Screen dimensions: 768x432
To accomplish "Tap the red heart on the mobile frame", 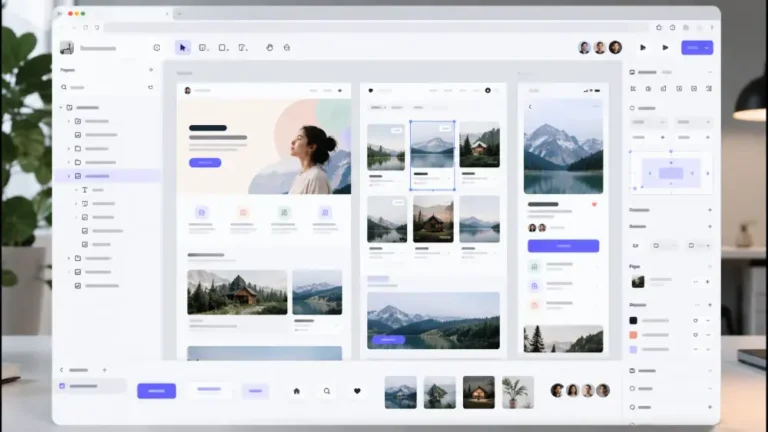I will pos(594,204).
